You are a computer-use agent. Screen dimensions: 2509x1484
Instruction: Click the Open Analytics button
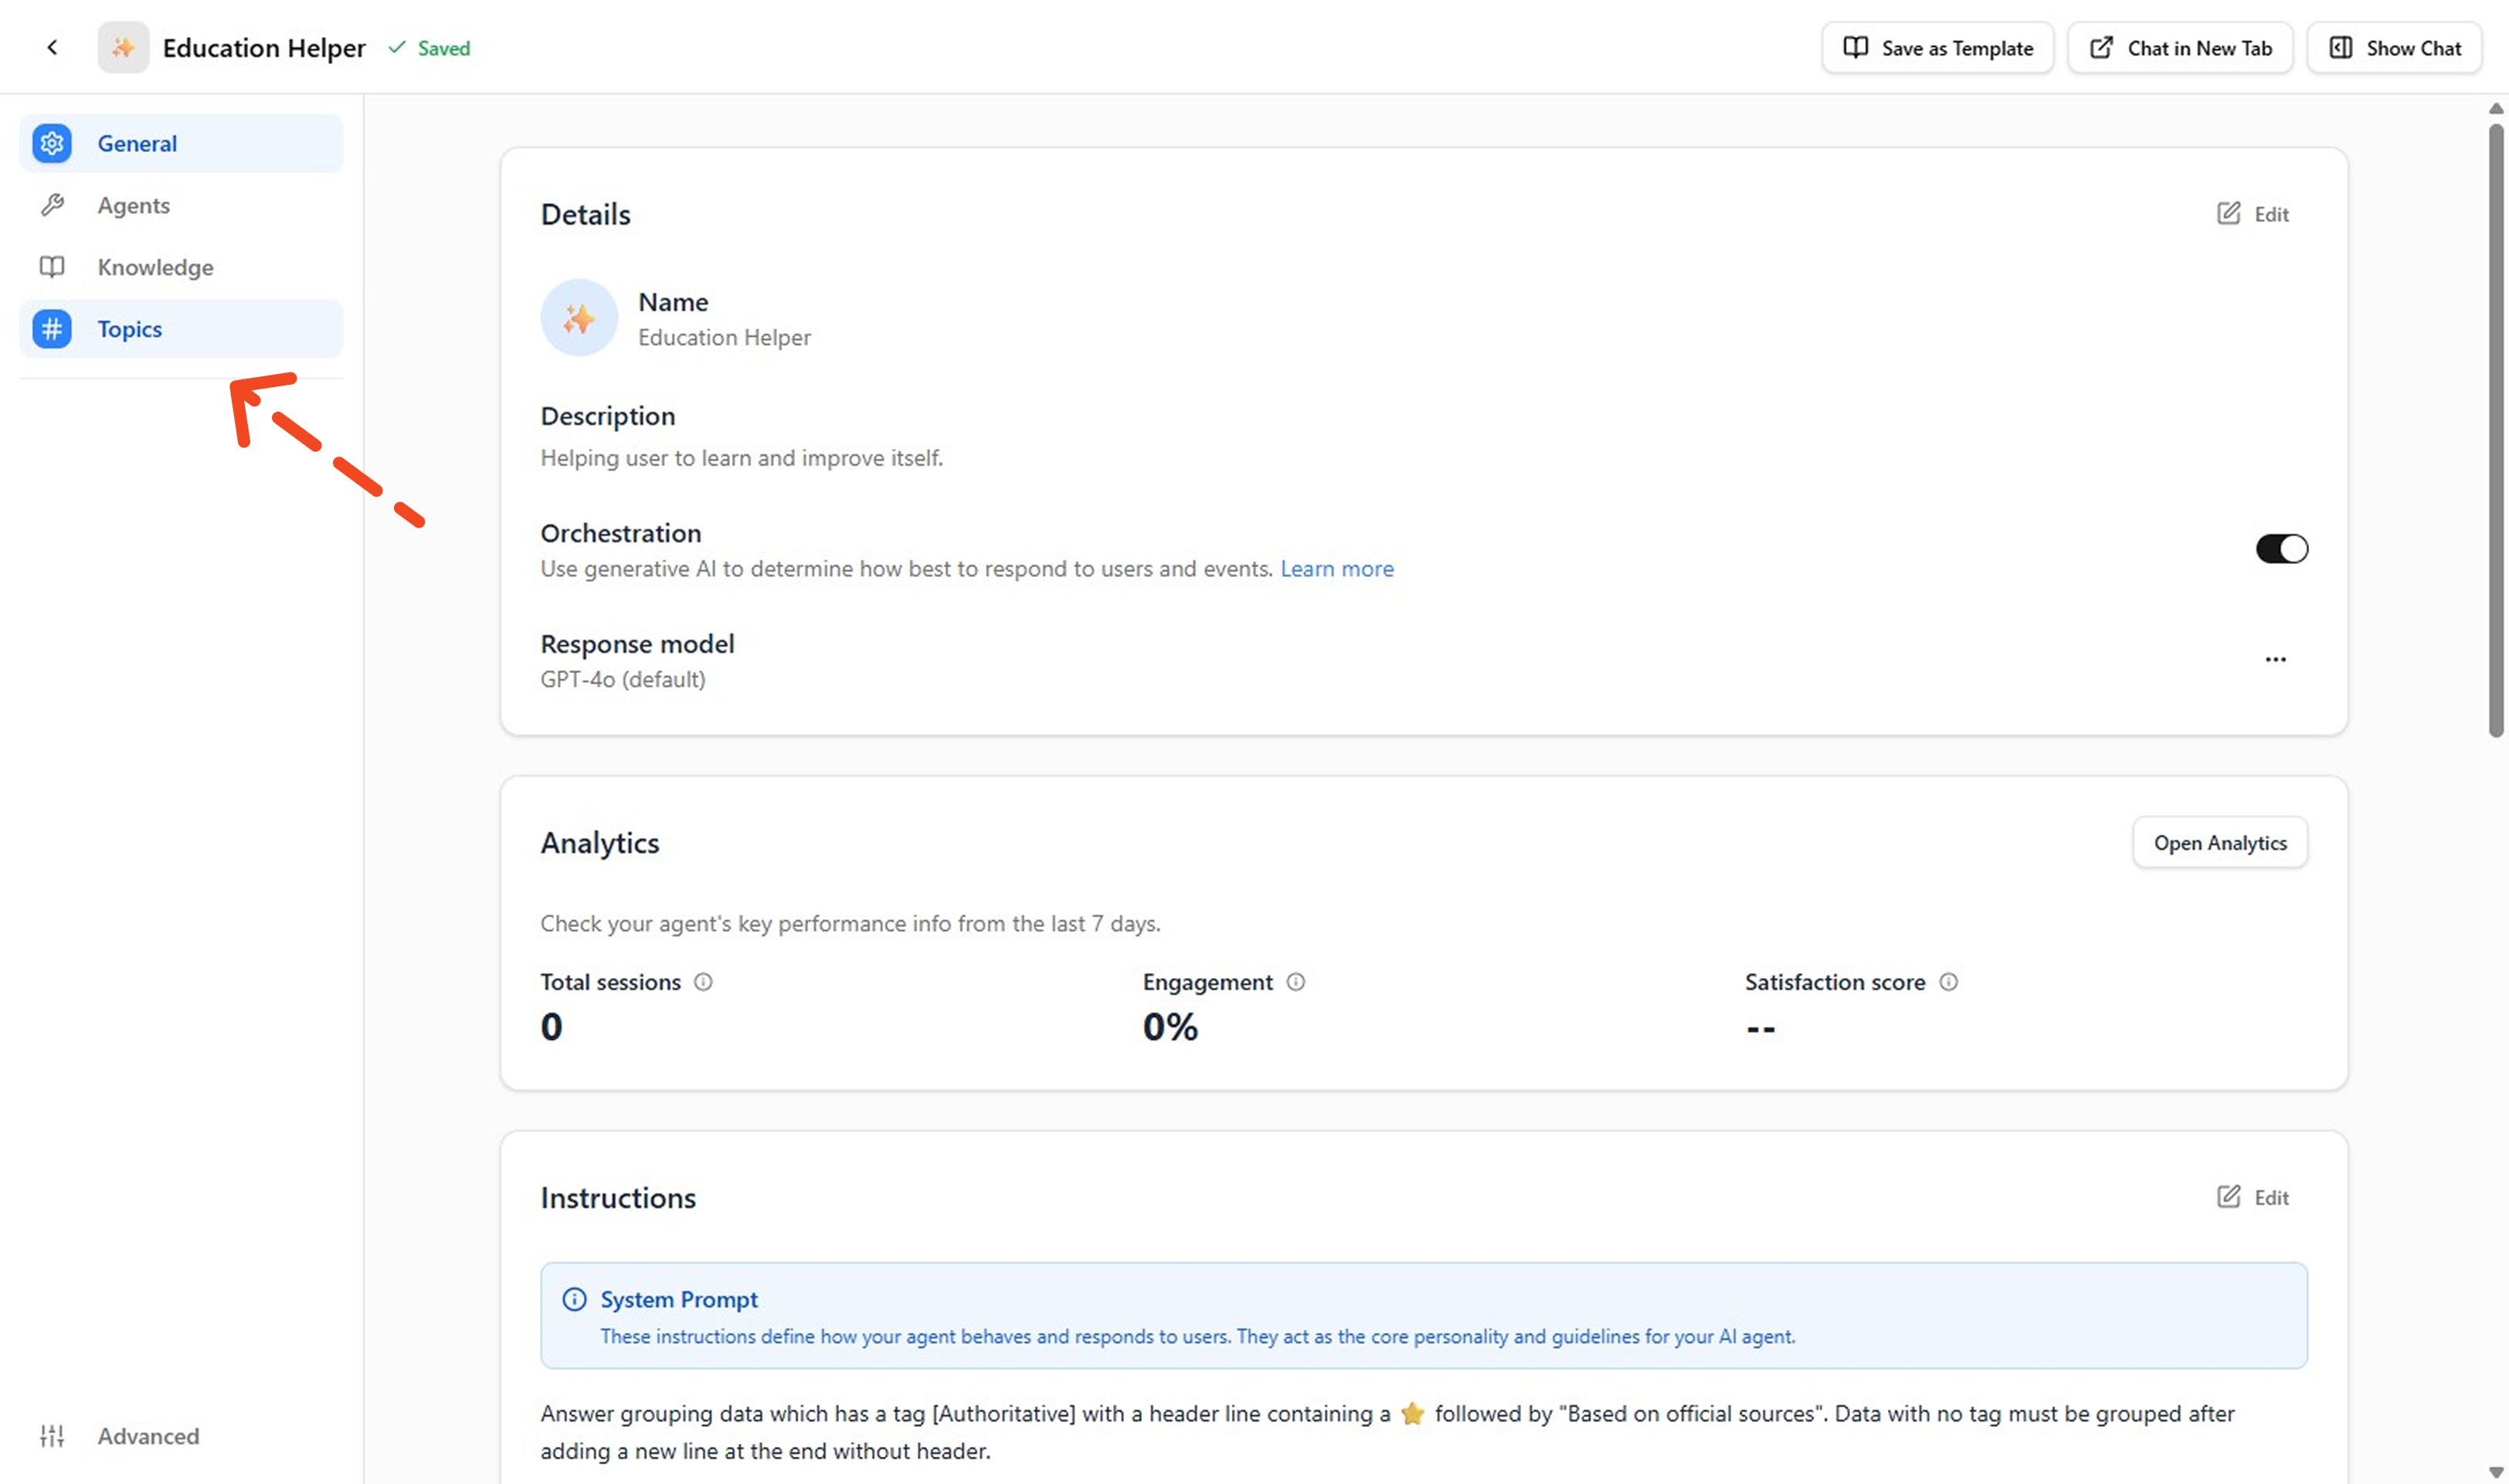coord(2219,843)
